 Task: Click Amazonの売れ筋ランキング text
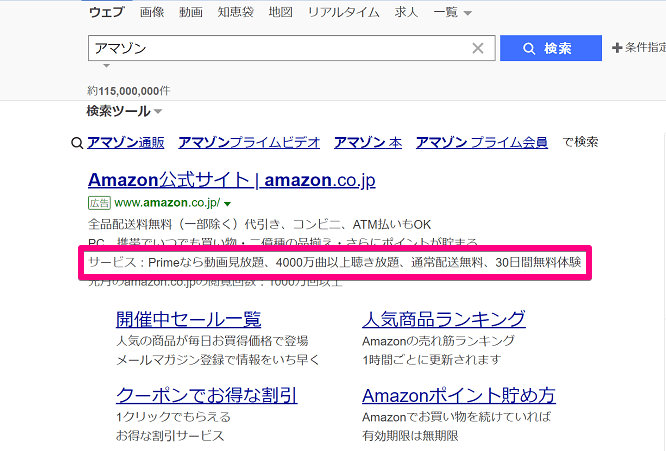(438, 341)
